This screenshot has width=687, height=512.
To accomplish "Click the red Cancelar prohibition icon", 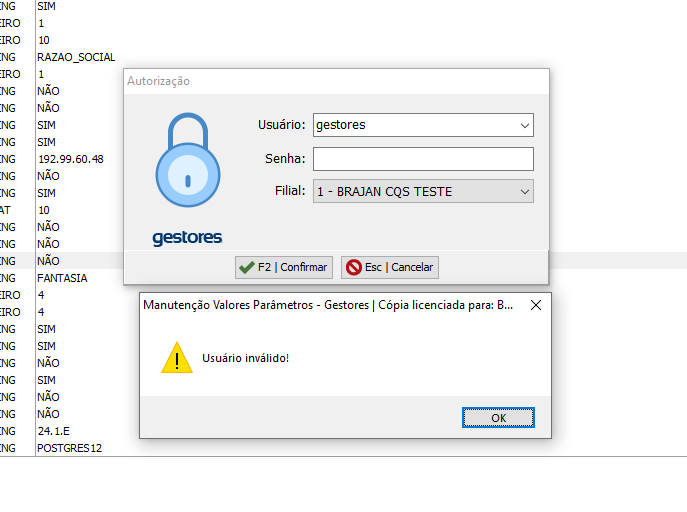I will click(x=352, y=267).
